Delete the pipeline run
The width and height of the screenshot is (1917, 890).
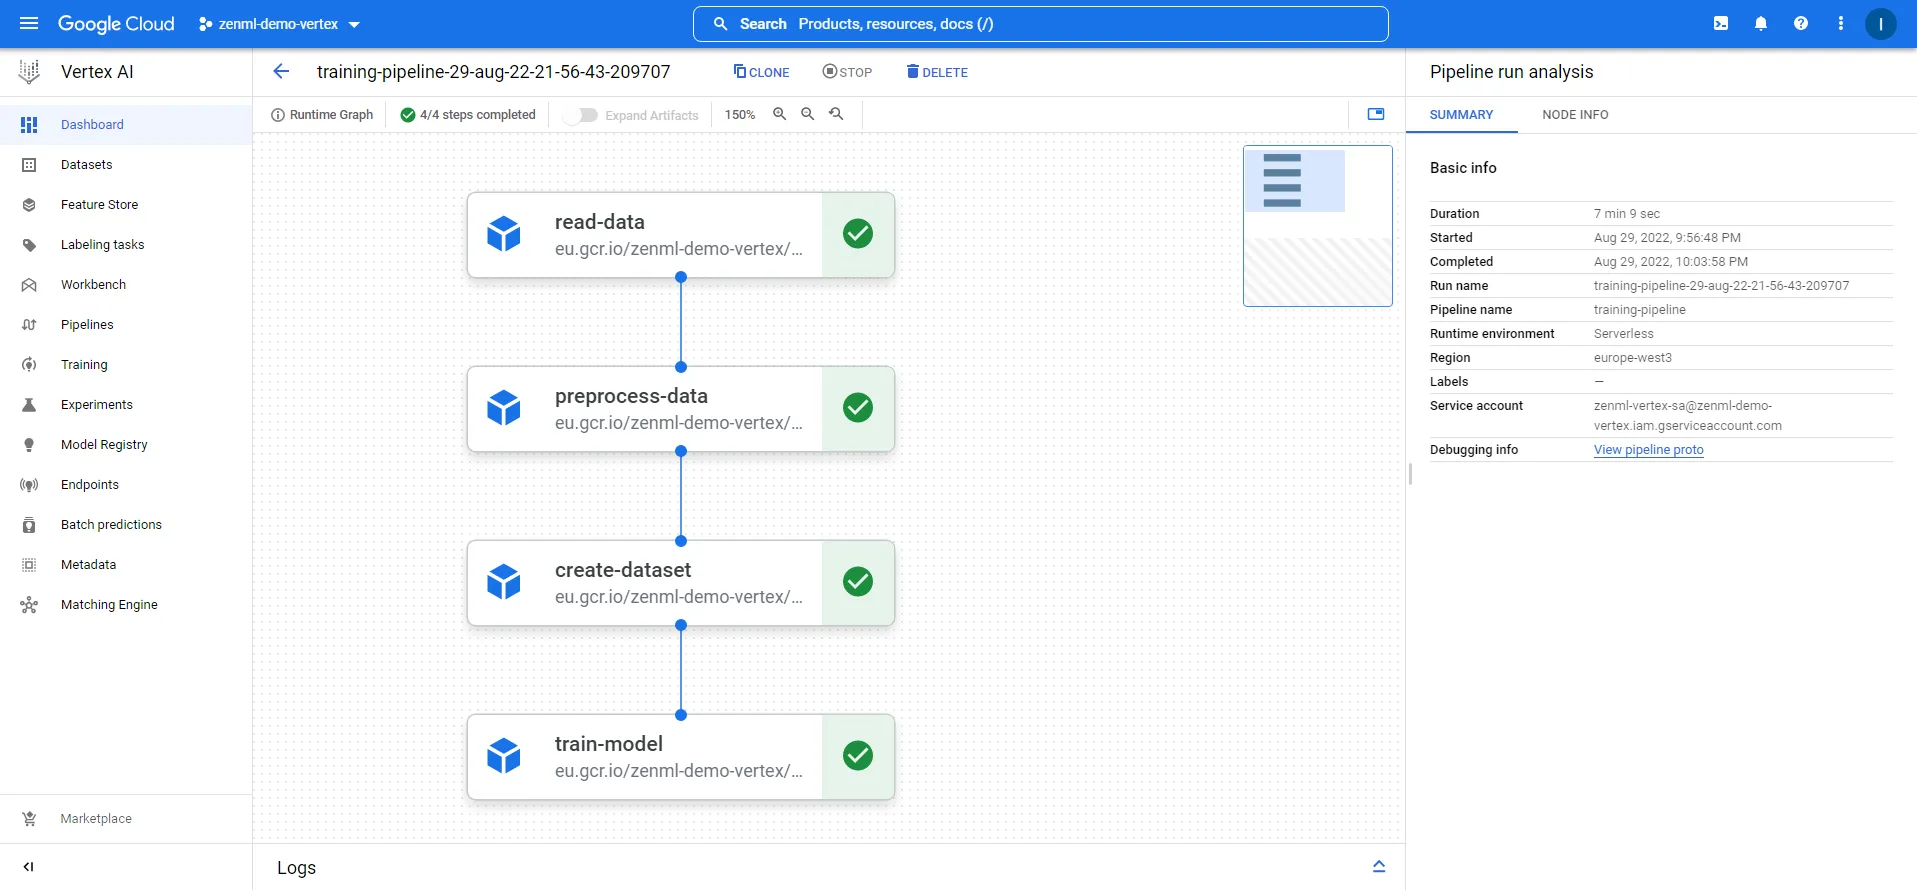click(937, 72)
